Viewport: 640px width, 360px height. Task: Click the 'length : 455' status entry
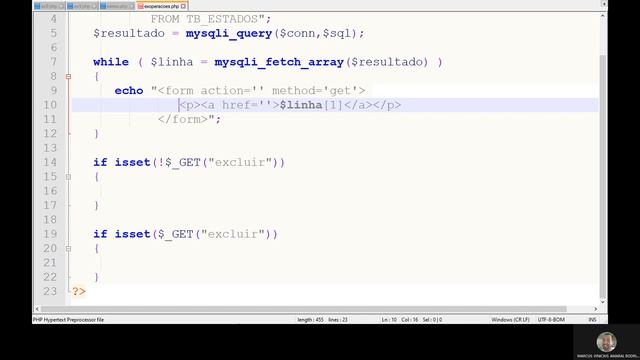311,320
